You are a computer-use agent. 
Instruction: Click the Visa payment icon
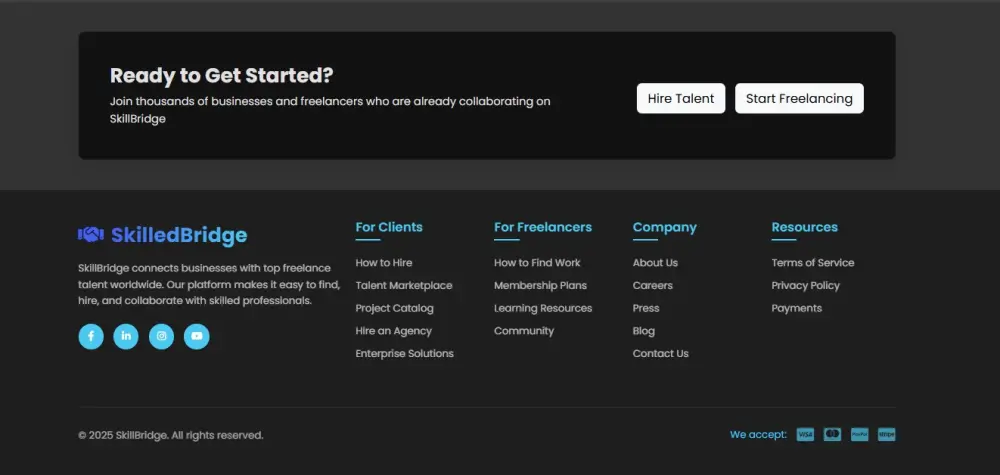805,435
